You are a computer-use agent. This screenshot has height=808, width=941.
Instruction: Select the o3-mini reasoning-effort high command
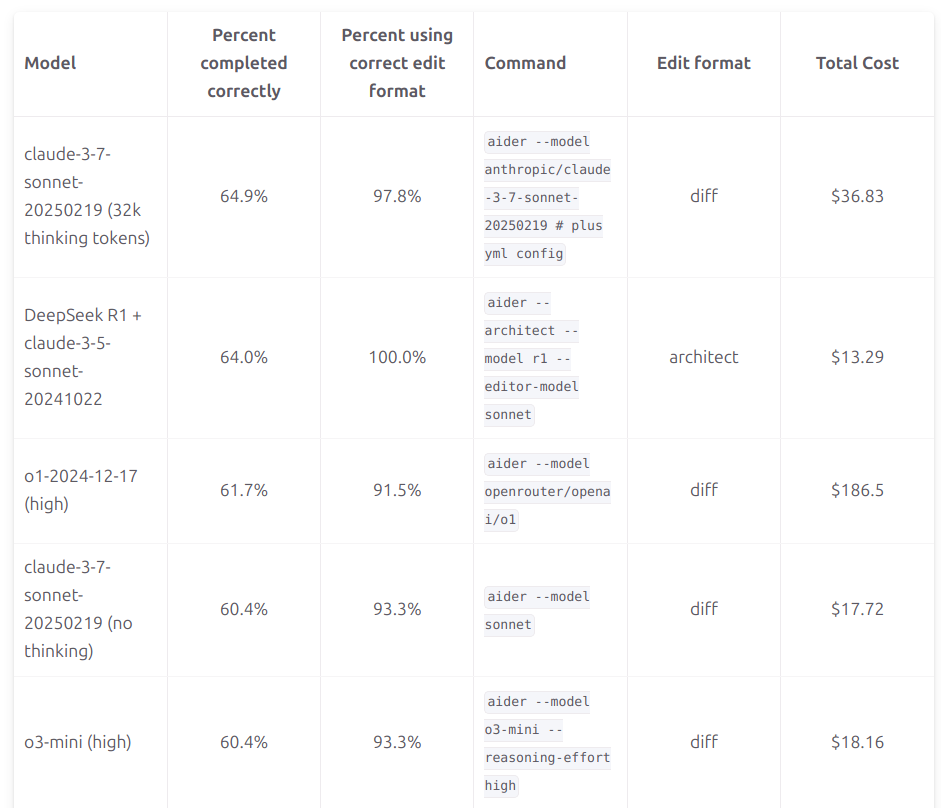pyautogui.click(x=546, y=743)
